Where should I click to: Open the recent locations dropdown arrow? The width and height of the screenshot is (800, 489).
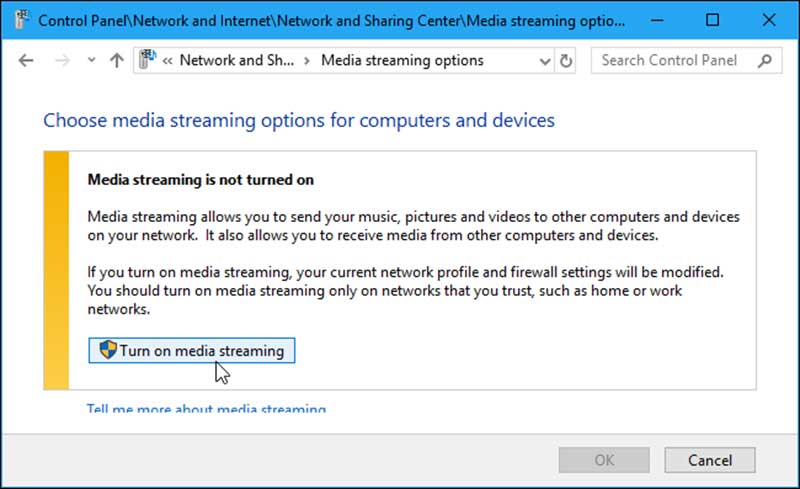(91, 61)
